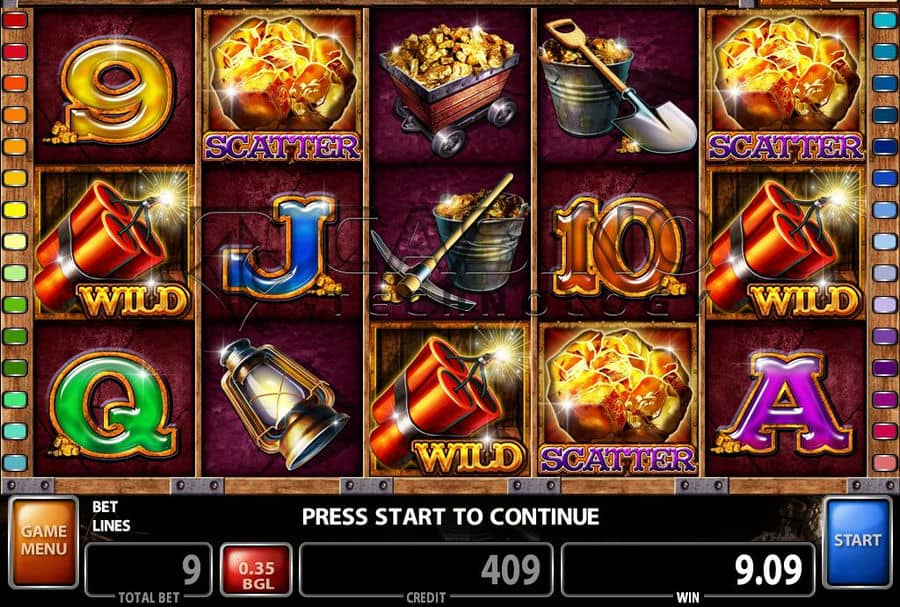Click the dynamite WILD on the middle reel
900x607 pixels.
tap(449, 400)
